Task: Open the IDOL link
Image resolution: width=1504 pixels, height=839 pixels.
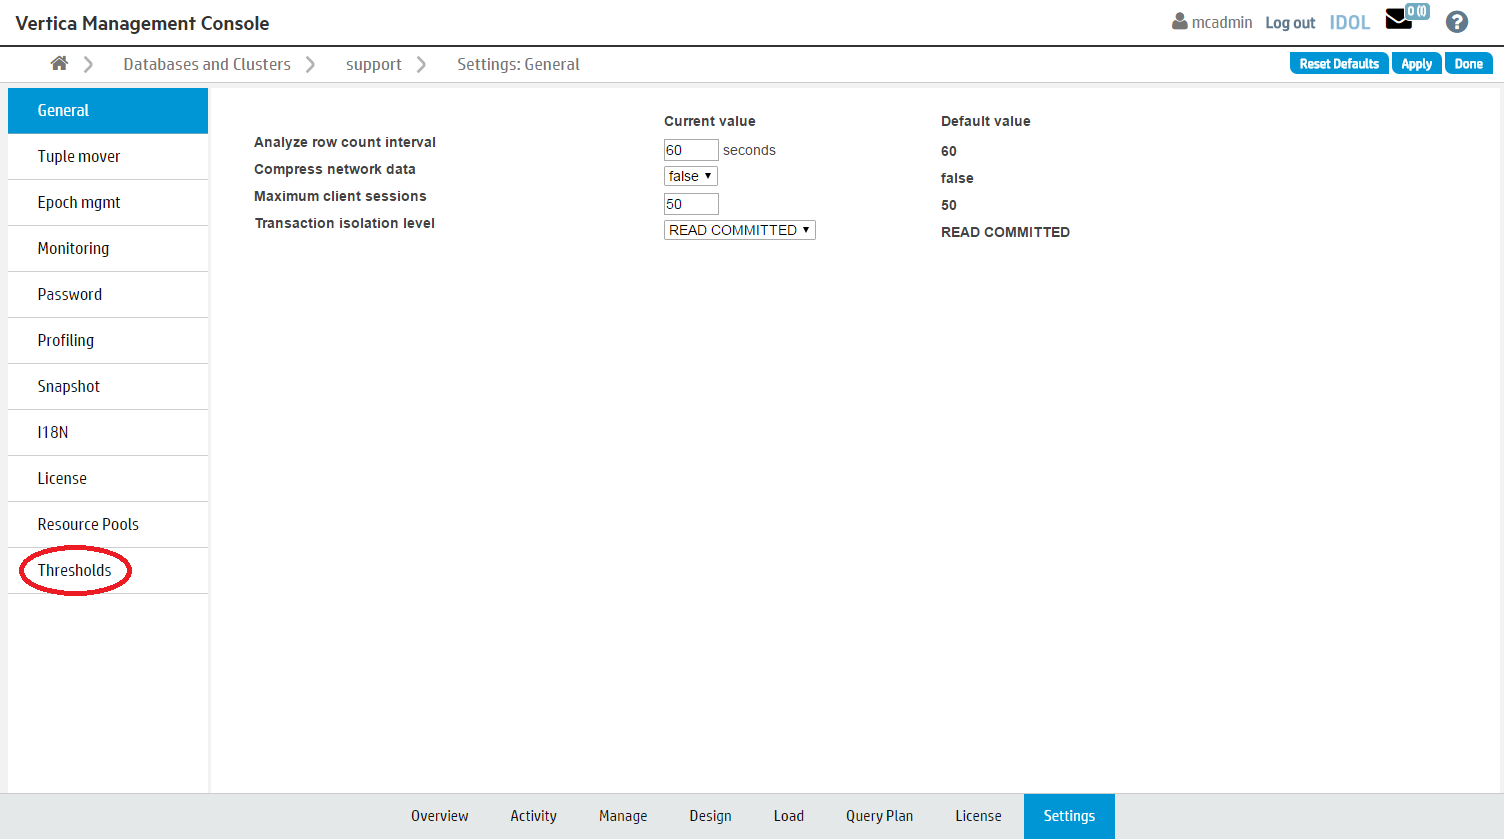Action: (1349, 22)
